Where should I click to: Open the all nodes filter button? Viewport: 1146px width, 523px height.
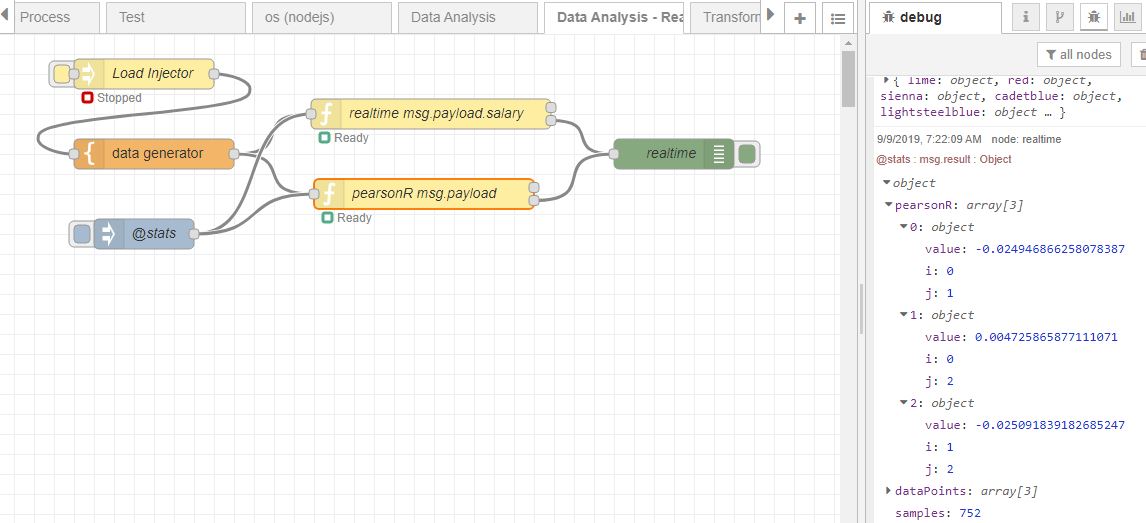[x=1079, y=54]
